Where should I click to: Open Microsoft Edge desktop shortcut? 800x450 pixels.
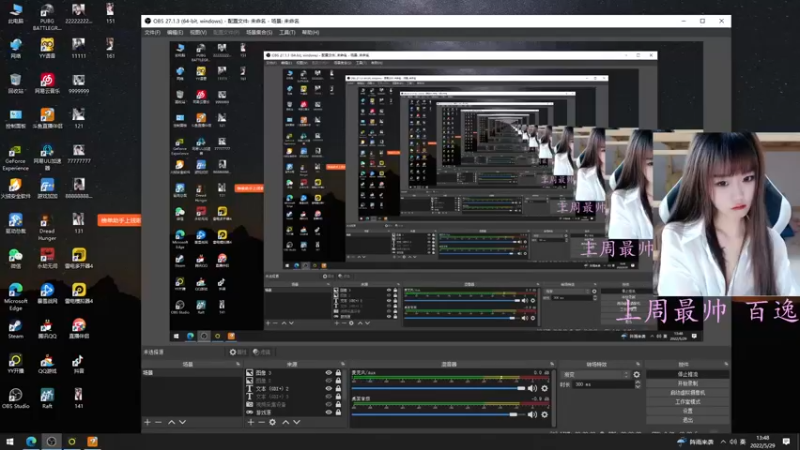[x=15, y=297]
